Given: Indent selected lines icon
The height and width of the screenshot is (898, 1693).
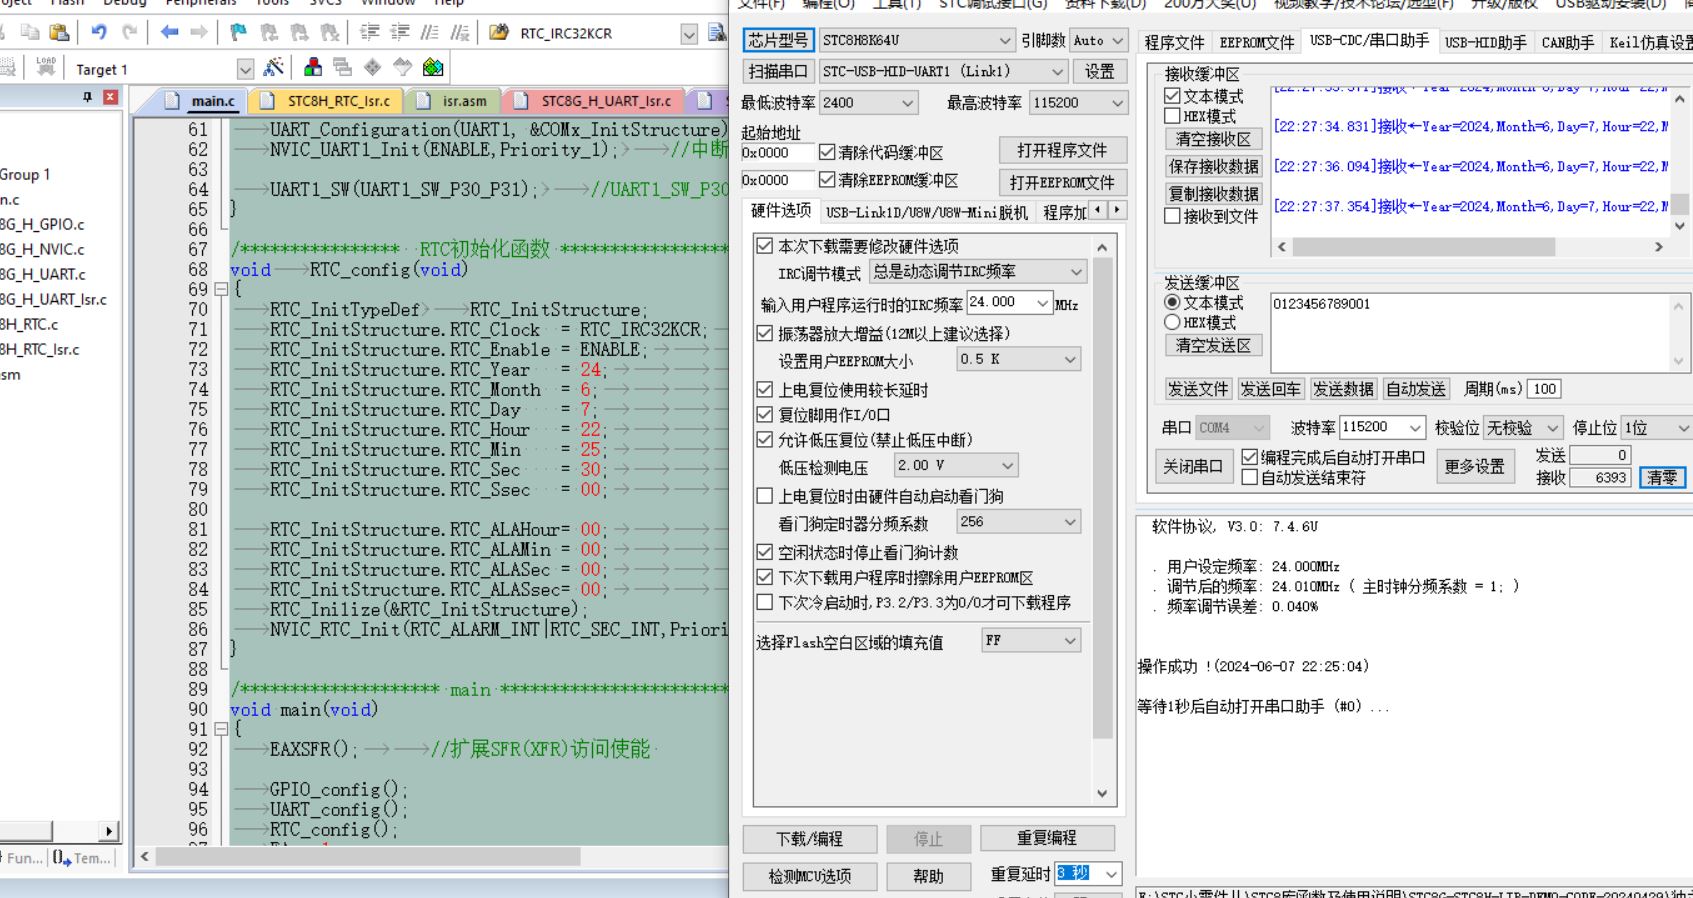Looking at the screenshot, I should coord(369,33).
